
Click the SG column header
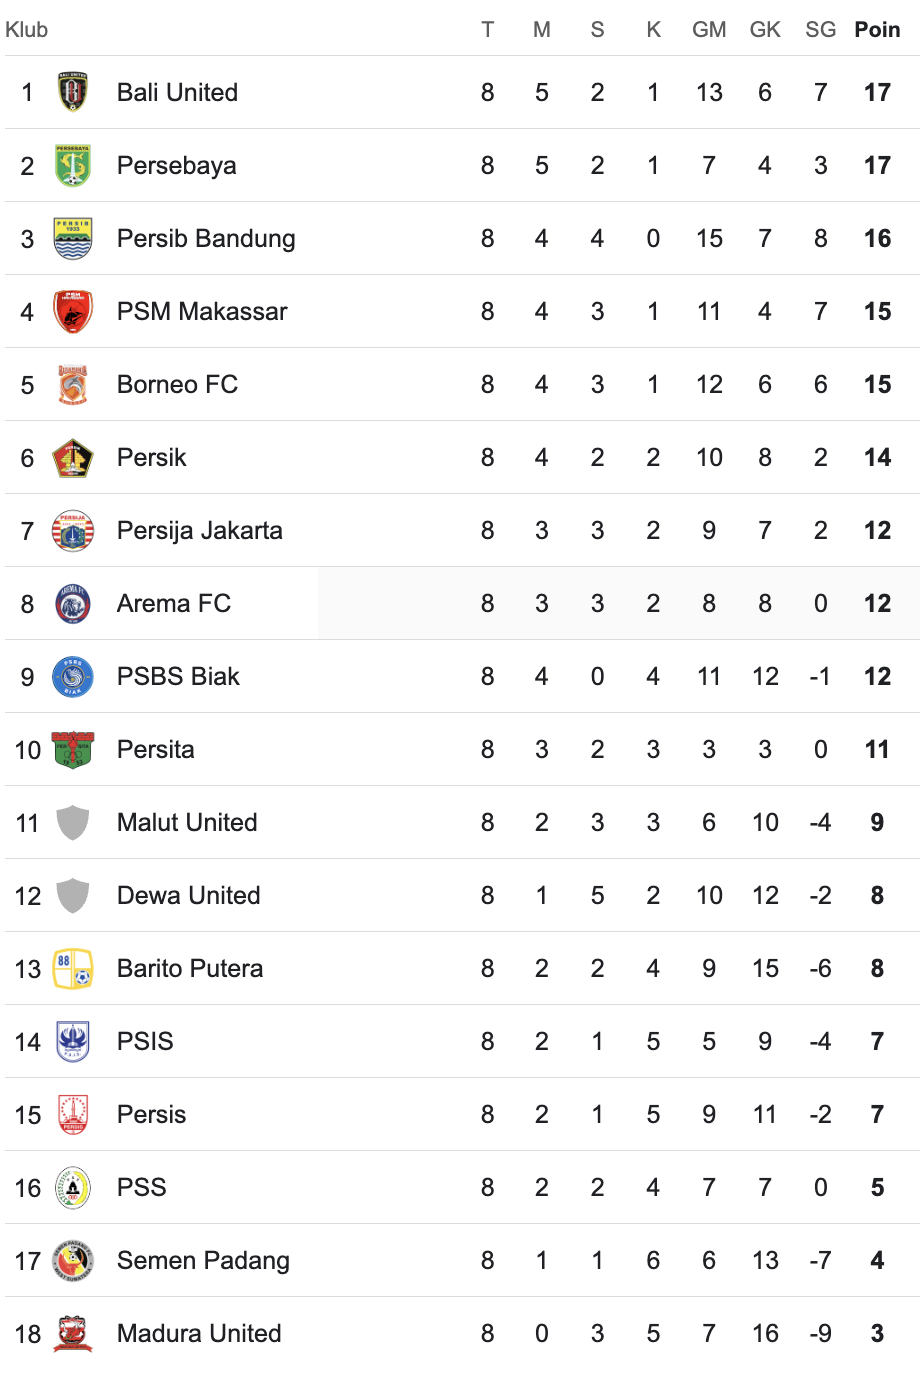coord(820,29)
